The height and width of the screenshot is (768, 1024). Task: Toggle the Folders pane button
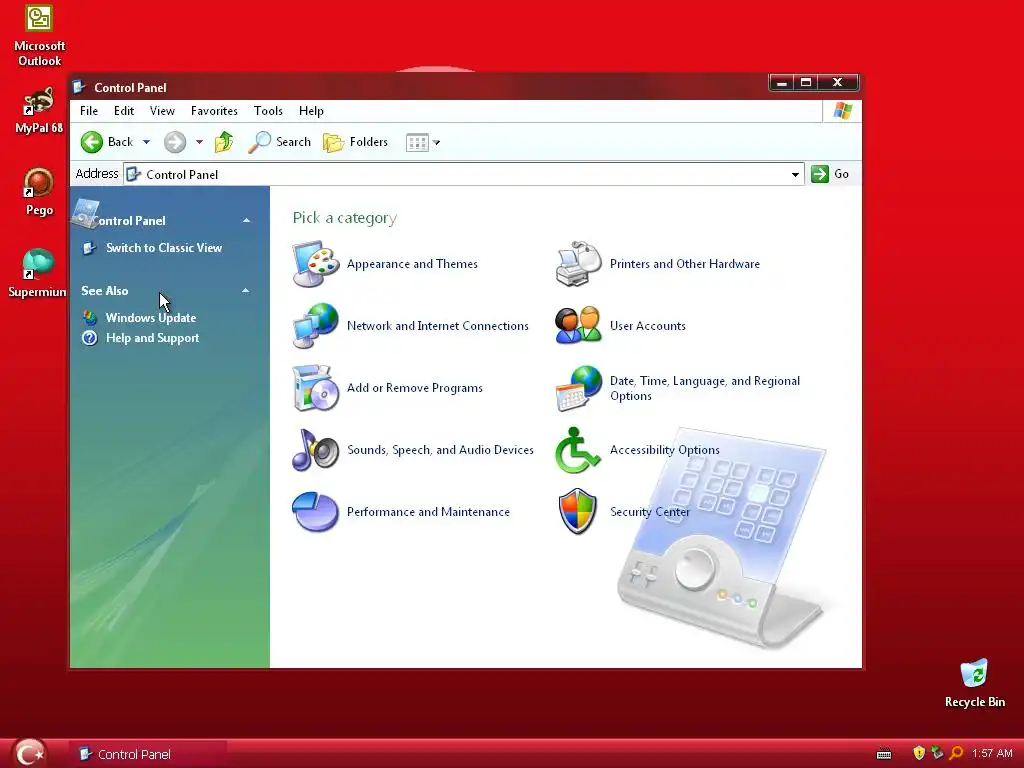[355, 142]
